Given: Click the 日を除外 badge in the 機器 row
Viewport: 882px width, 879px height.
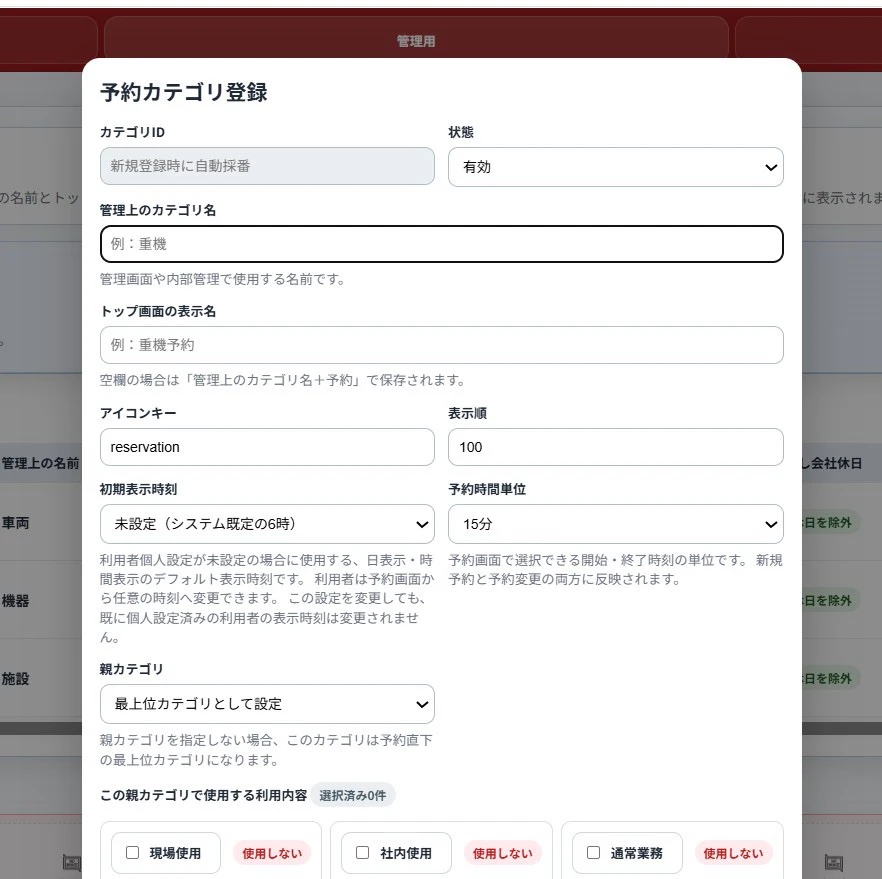Looking at the screenshot, I should point(831,601).
